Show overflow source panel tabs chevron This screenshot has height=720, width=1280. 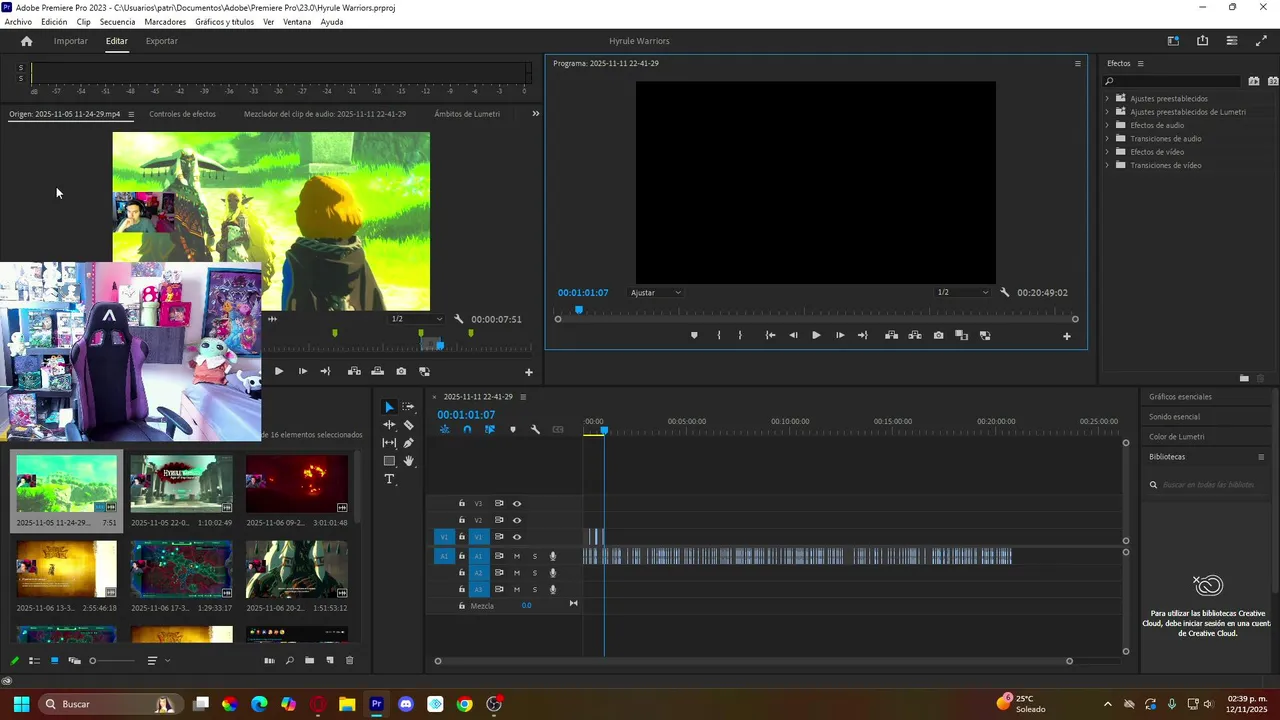point(535,114)
